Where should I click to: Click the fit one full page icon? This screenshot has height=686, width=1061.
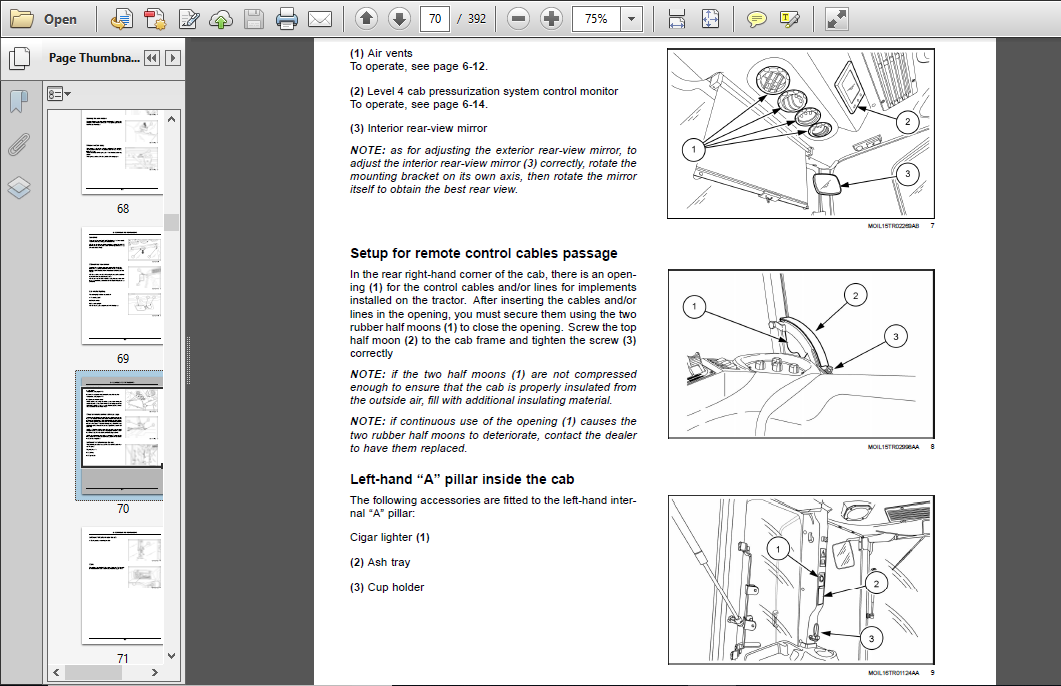coord(710,19)
